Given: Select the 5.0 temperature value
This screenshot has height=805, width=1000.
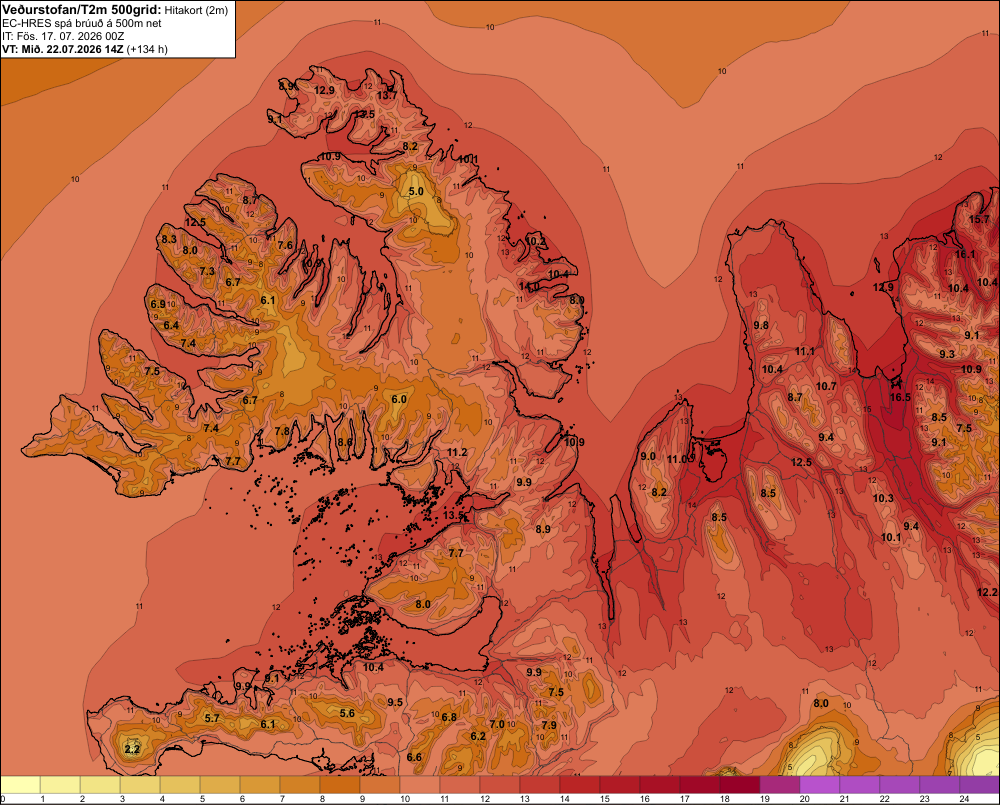Looking at the screenshot, I should point(416,191).
